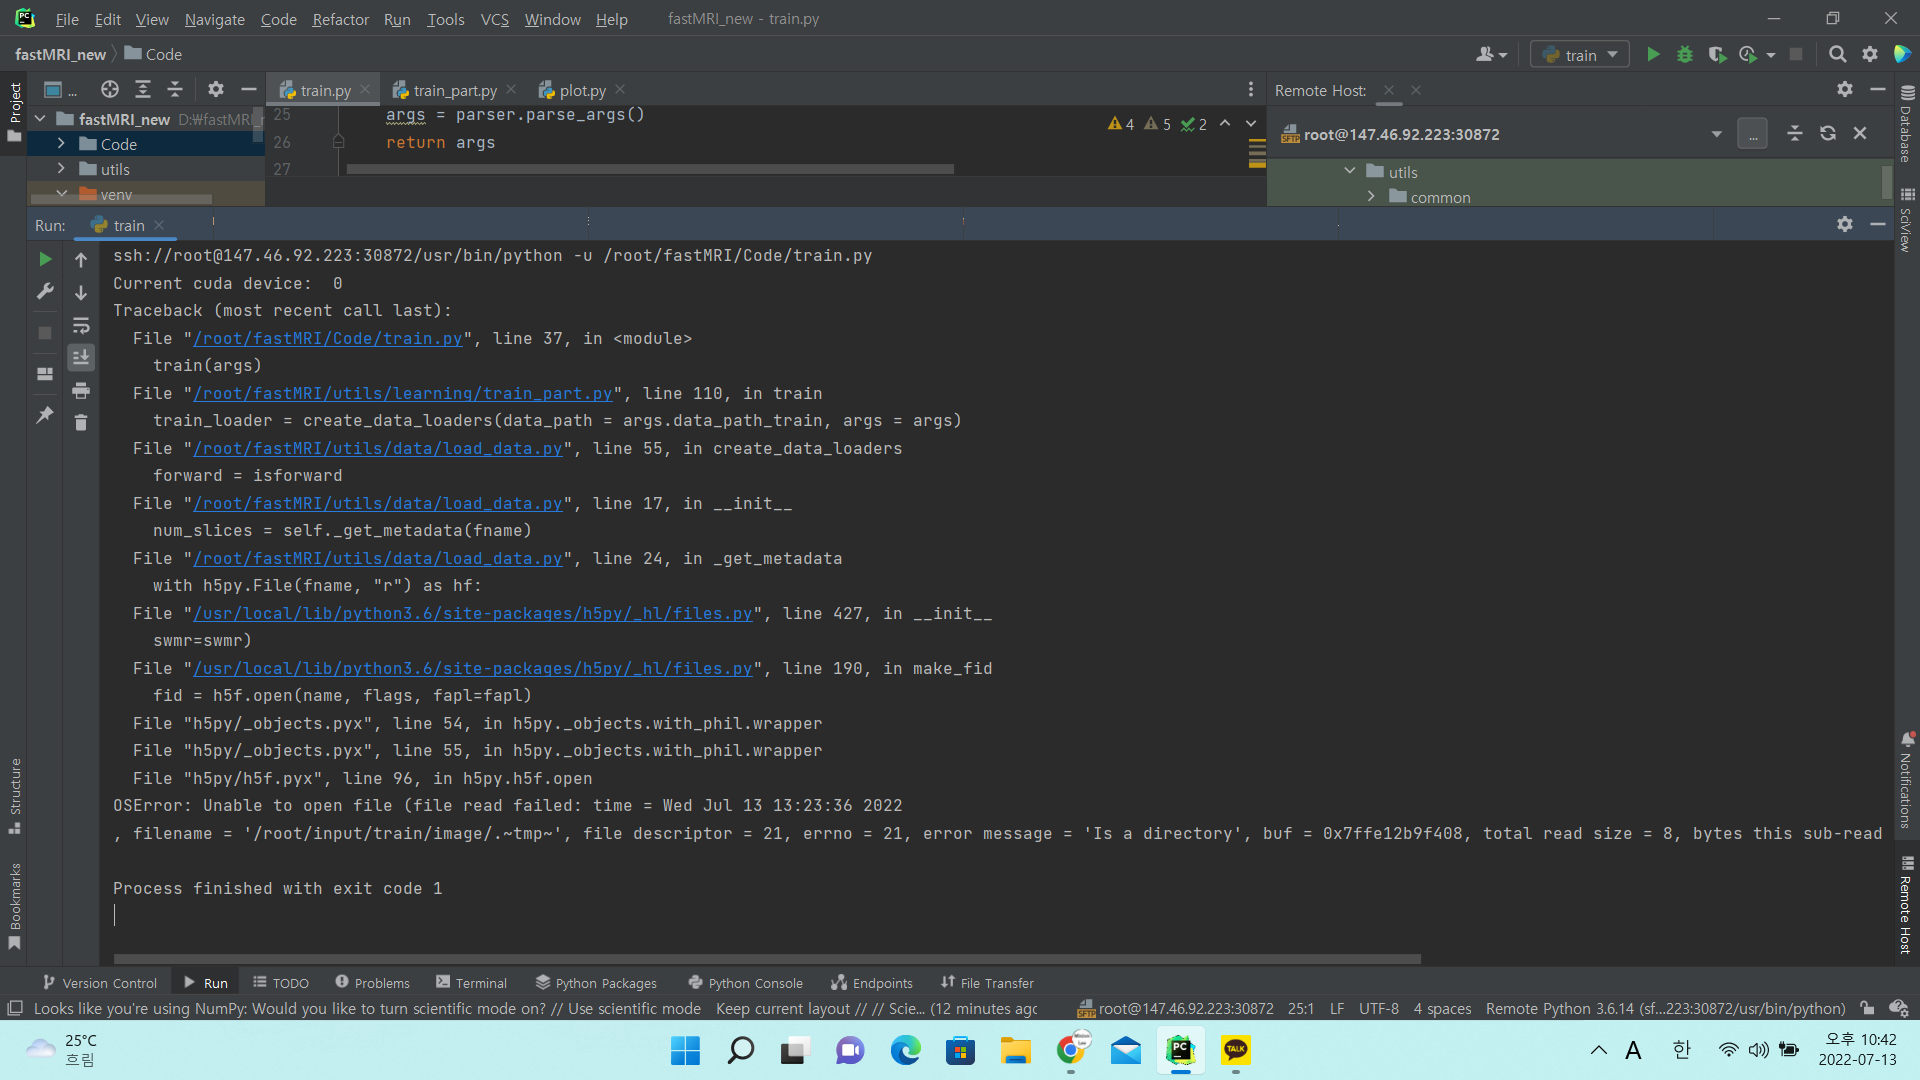Image resolution: width=1920 pixels, height=1080 pixels.
Task: Stop the running process
Action: click(x=44, y=333)
